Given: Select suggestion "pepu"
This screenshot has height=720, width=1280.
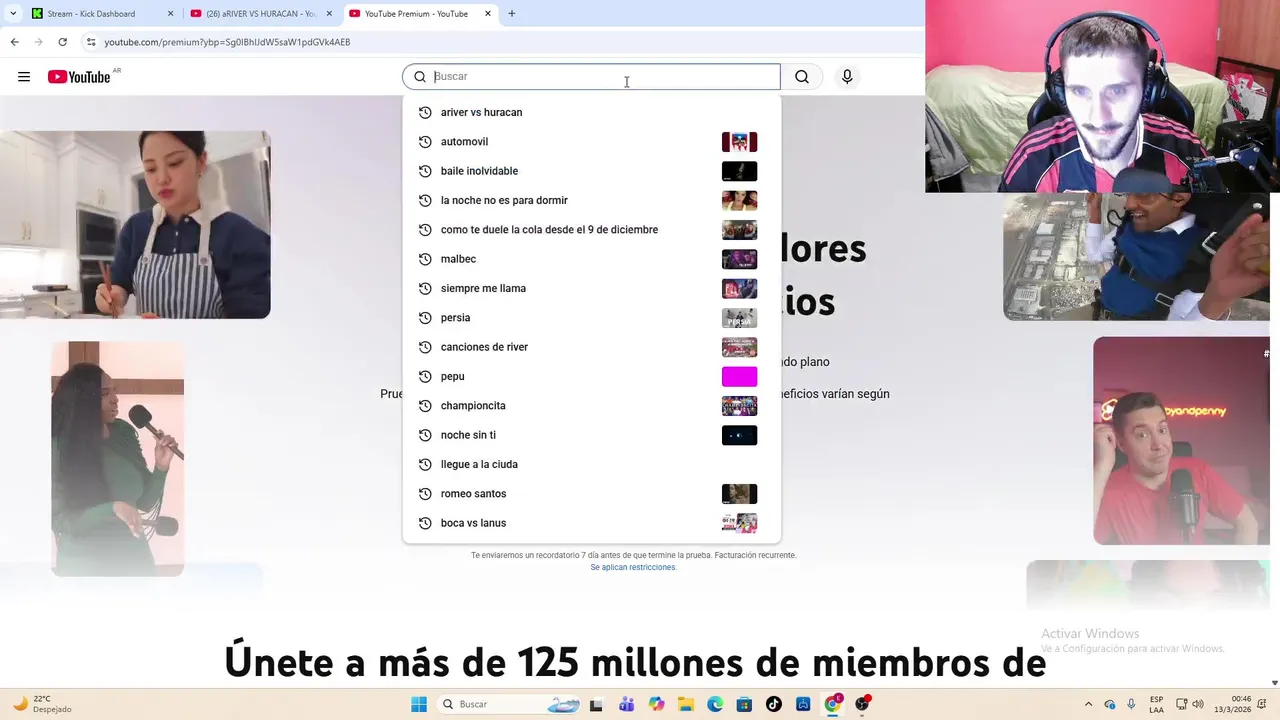Looking at the screenshot, I should (x=591, y=376).
